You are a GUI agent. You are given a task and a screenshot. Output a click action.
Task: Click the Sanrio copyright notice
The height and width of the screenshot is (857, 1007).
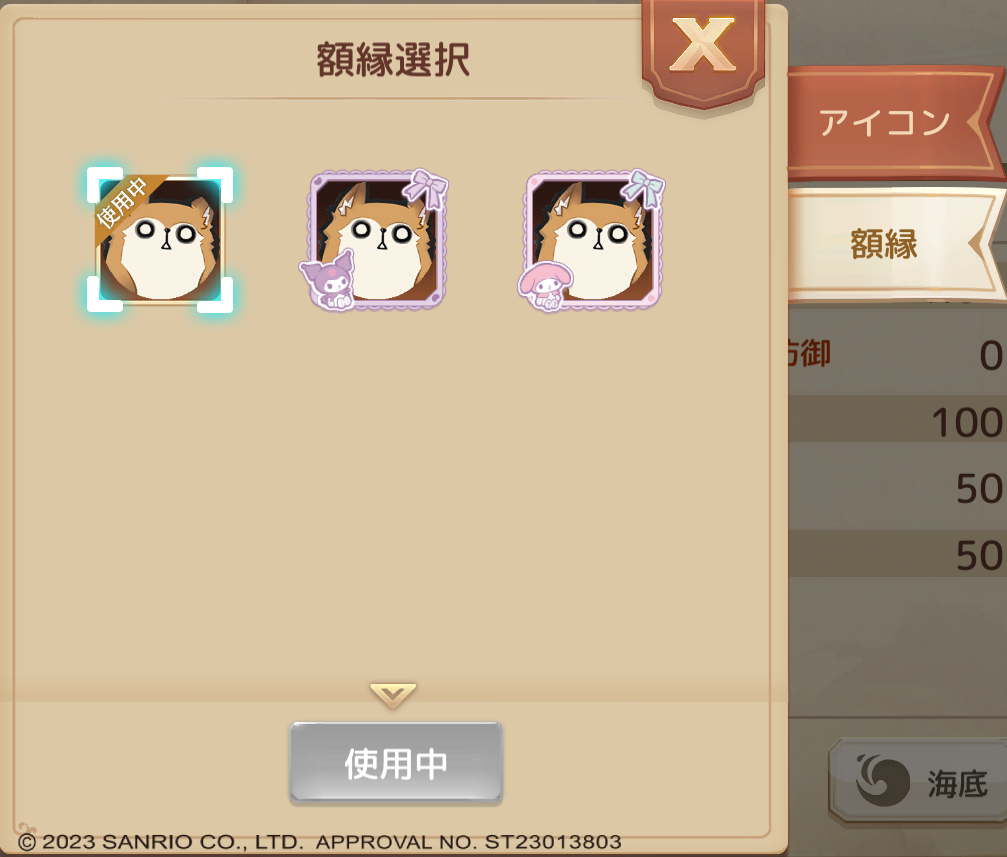tap(319, 842)
